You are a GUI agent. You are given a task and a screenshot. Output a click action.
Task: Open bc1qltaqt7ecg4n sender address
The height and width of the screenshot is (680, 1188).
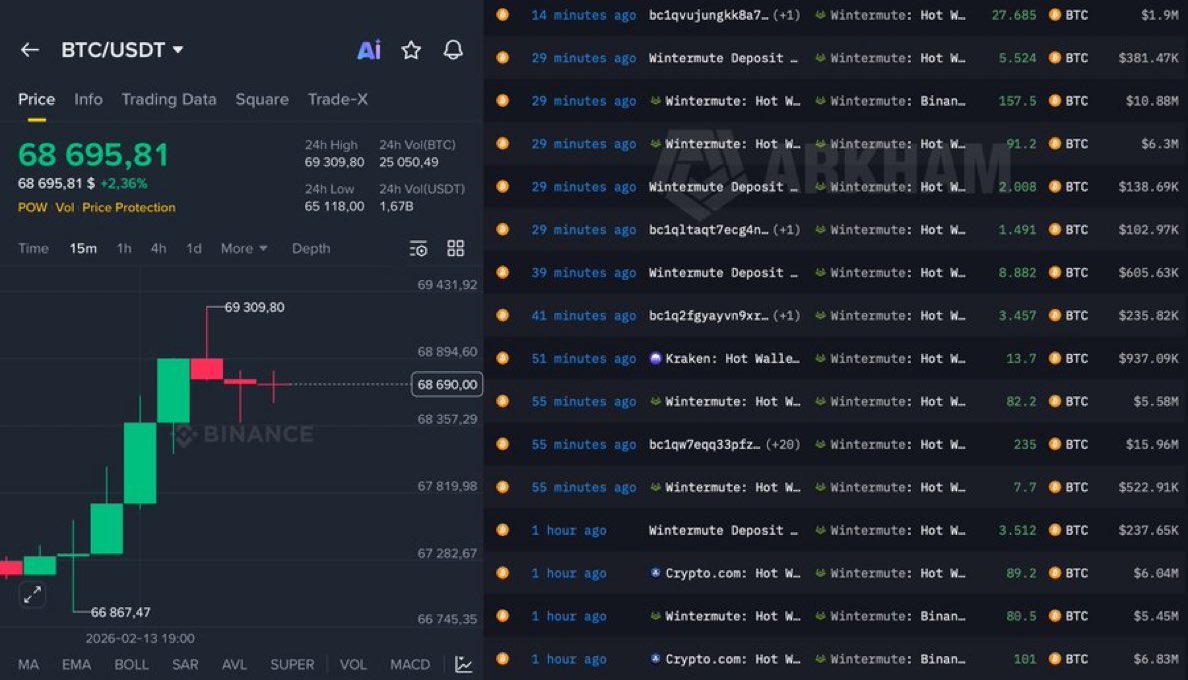[x=708, y=229]
